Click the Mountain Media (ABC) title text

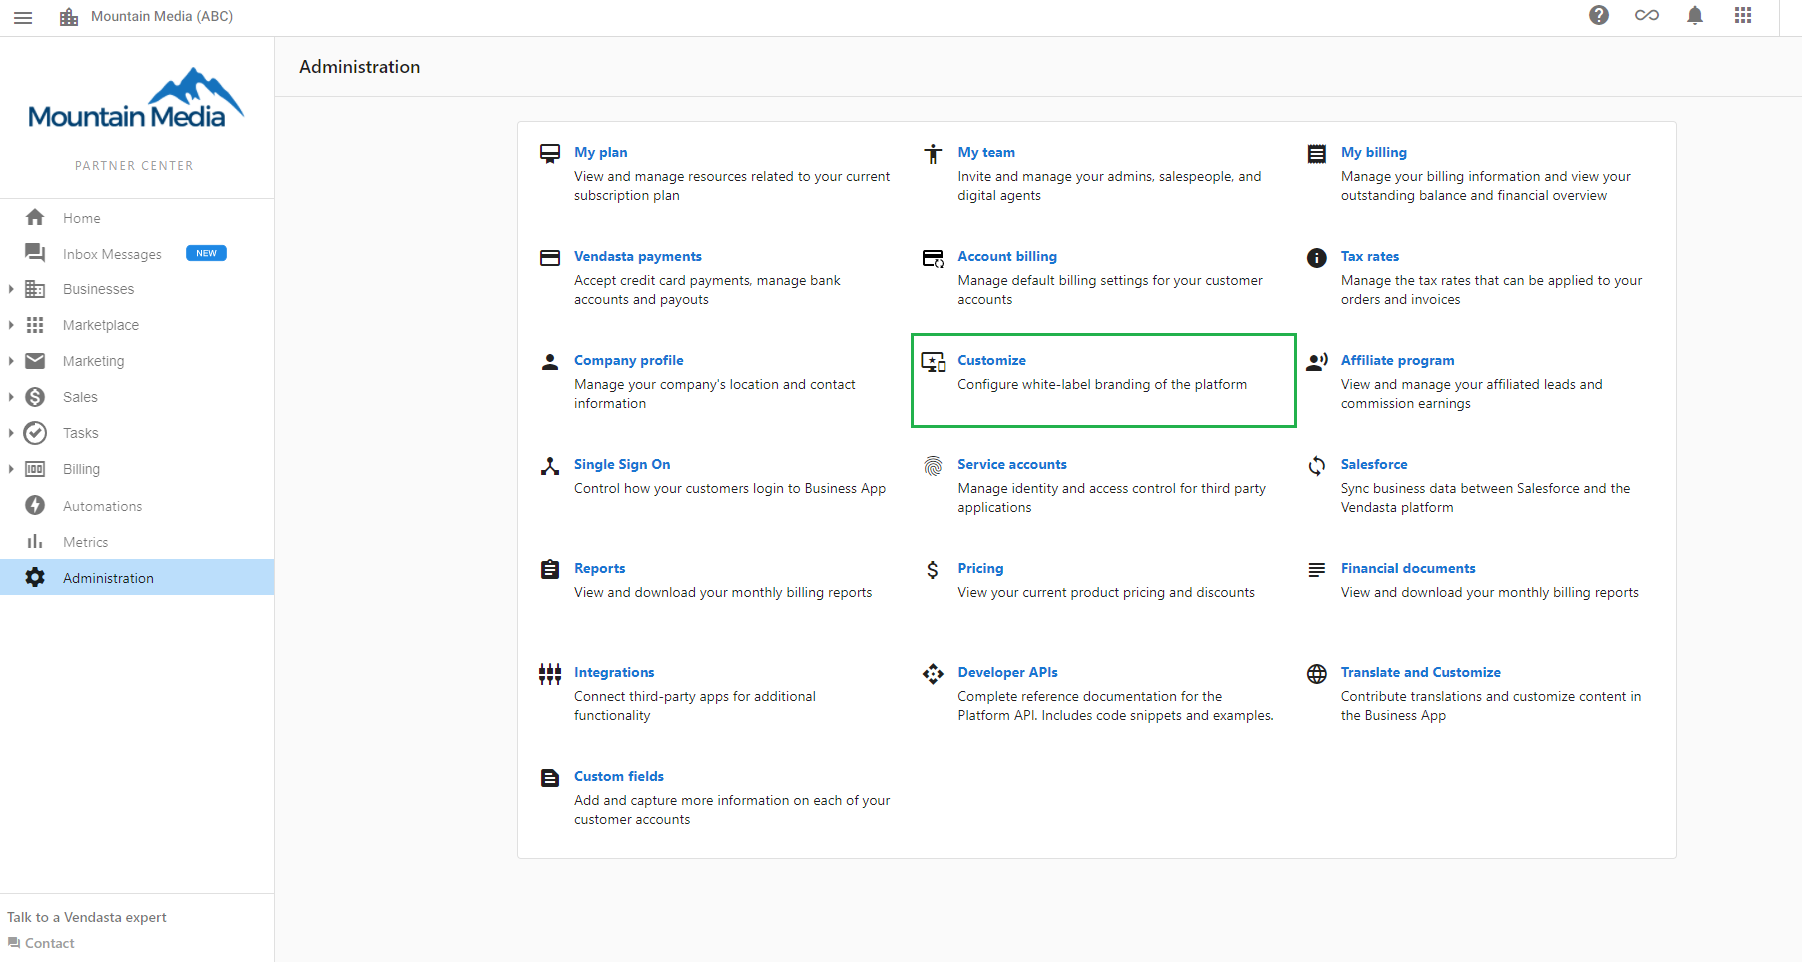coord(162,16)
